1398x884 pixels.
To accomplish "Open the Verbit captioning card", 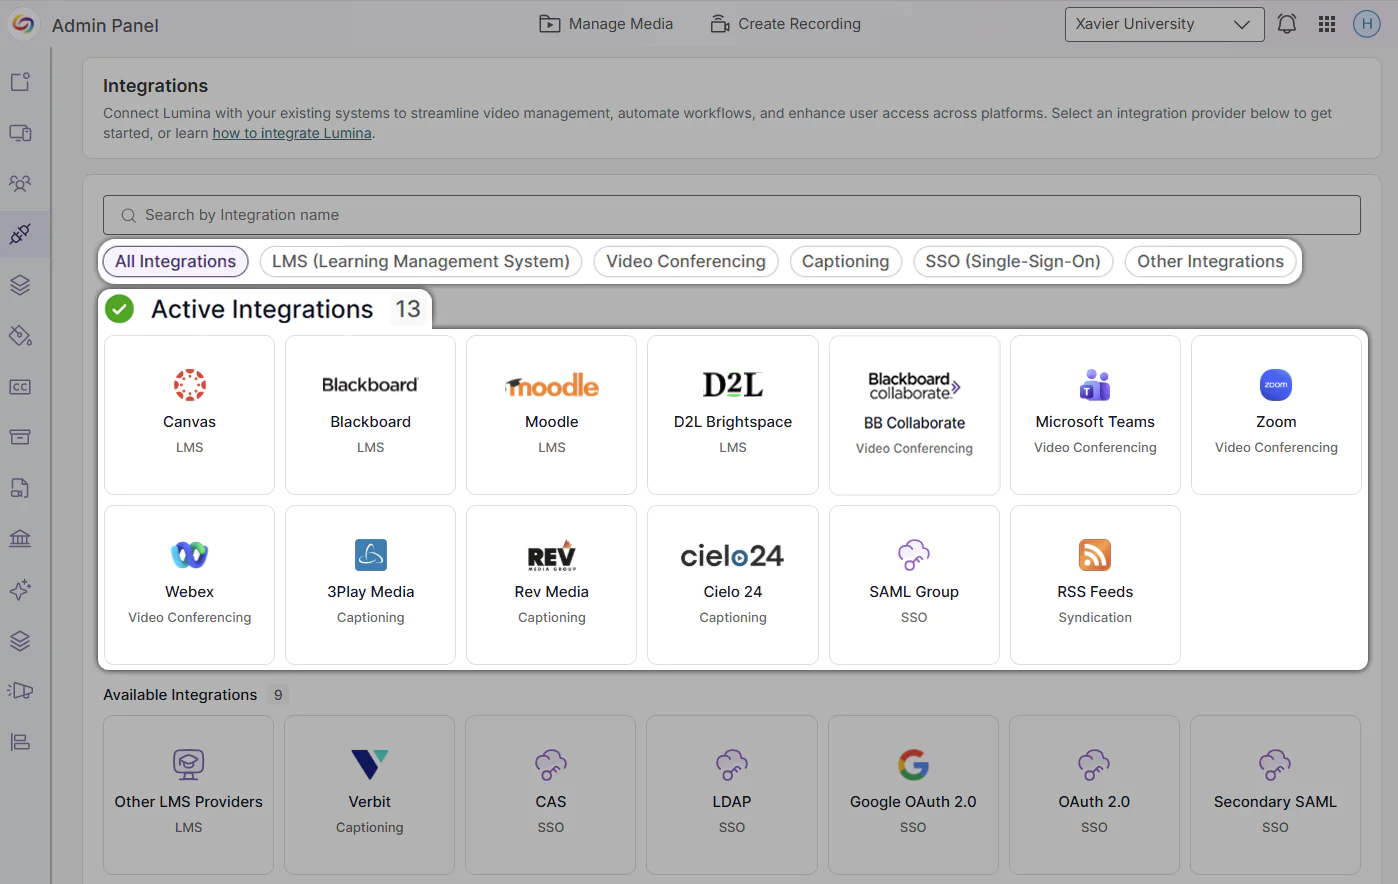I will [370, 795].
